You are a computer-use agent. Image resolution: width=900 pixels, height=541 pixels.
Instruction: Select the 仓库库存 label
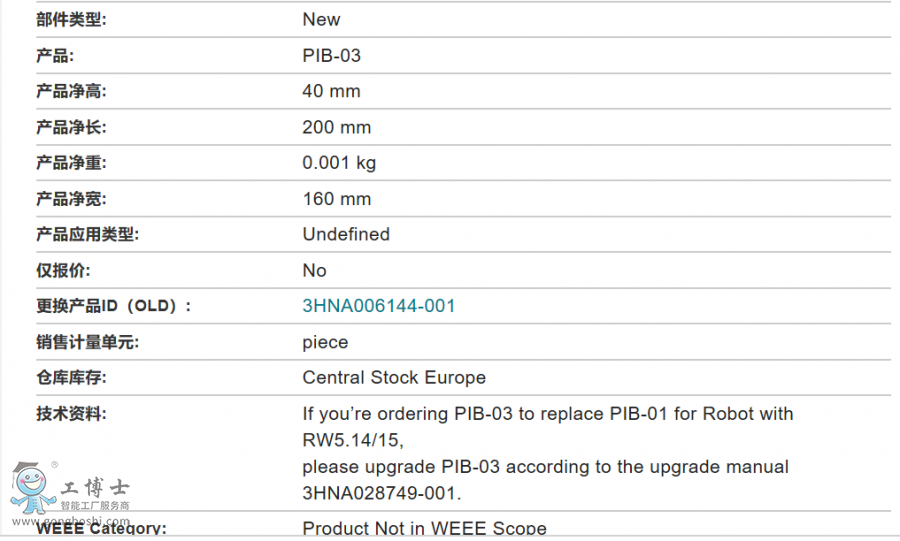tap(71, 378)
